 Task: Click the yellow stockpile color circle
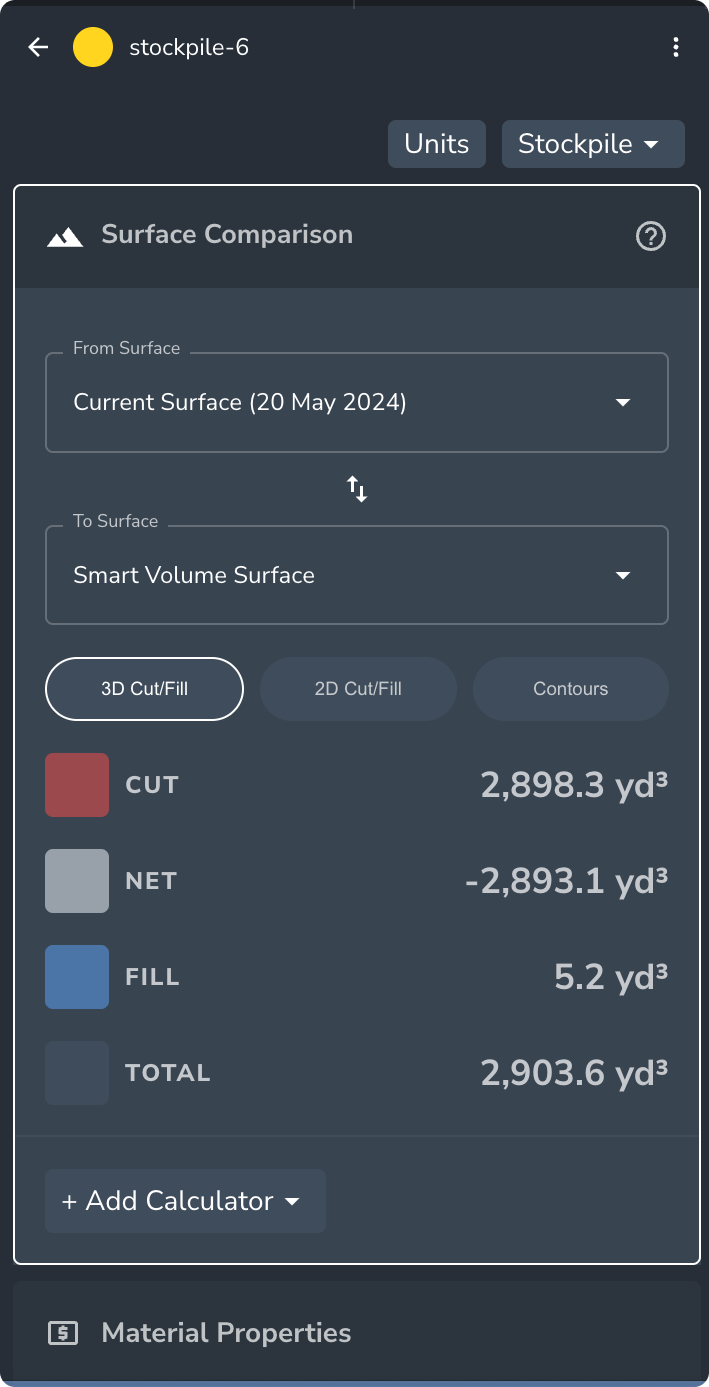point(93,47)
